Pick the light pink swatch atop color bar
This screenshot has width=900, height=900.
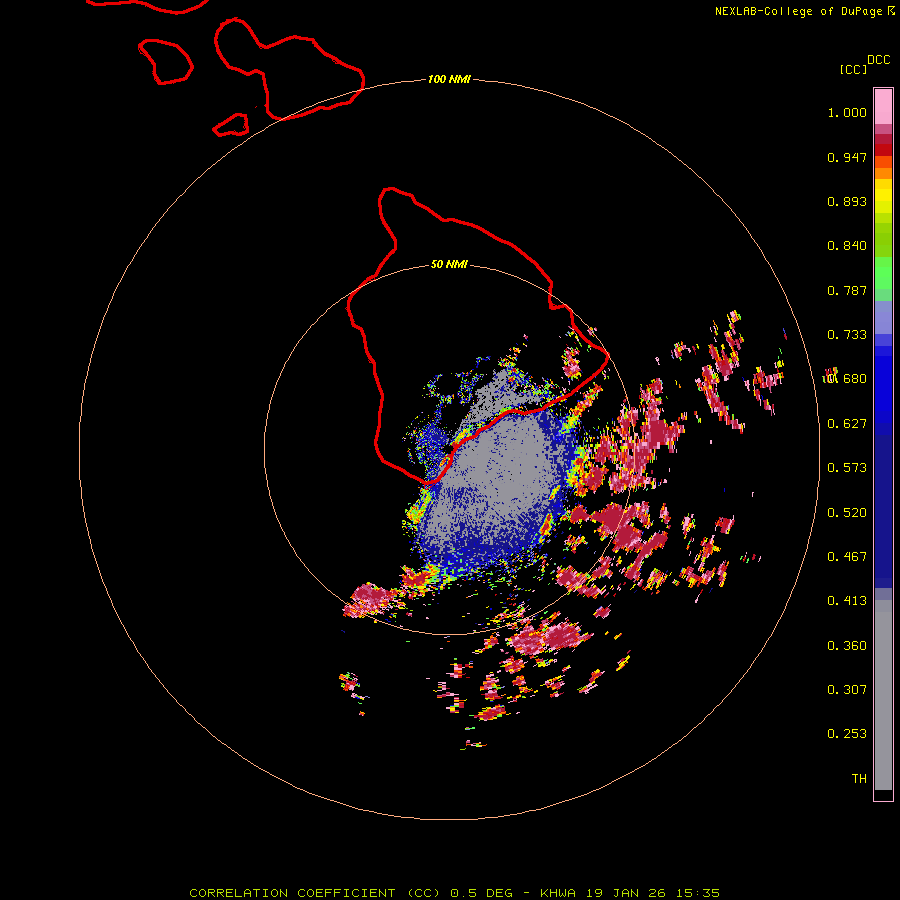coord(883,107)
